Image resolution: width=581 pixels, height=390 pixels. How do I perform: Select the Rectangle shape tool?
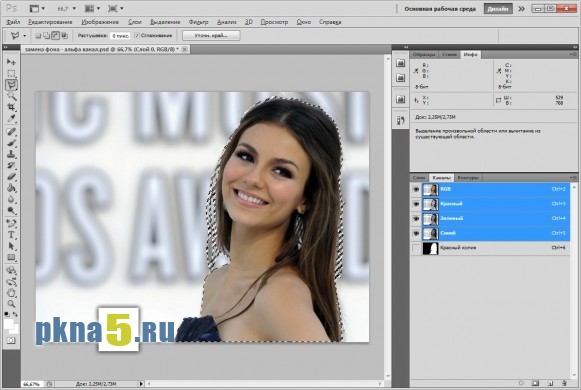click(x=11, y=257)
